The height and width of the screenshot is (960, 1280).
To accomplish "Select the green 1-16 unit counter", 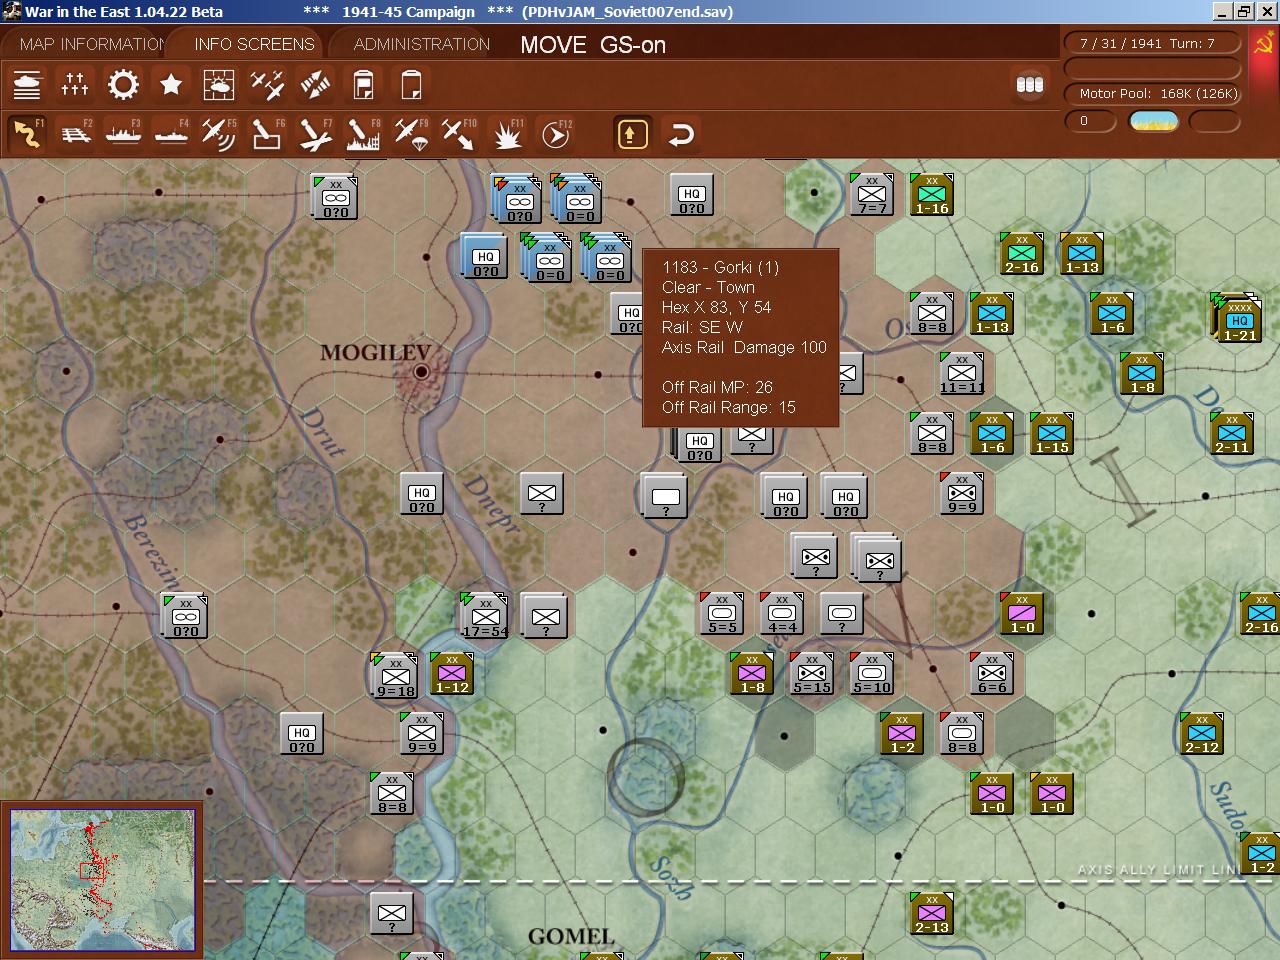I will pyautogui.click(x=932, y=194).
